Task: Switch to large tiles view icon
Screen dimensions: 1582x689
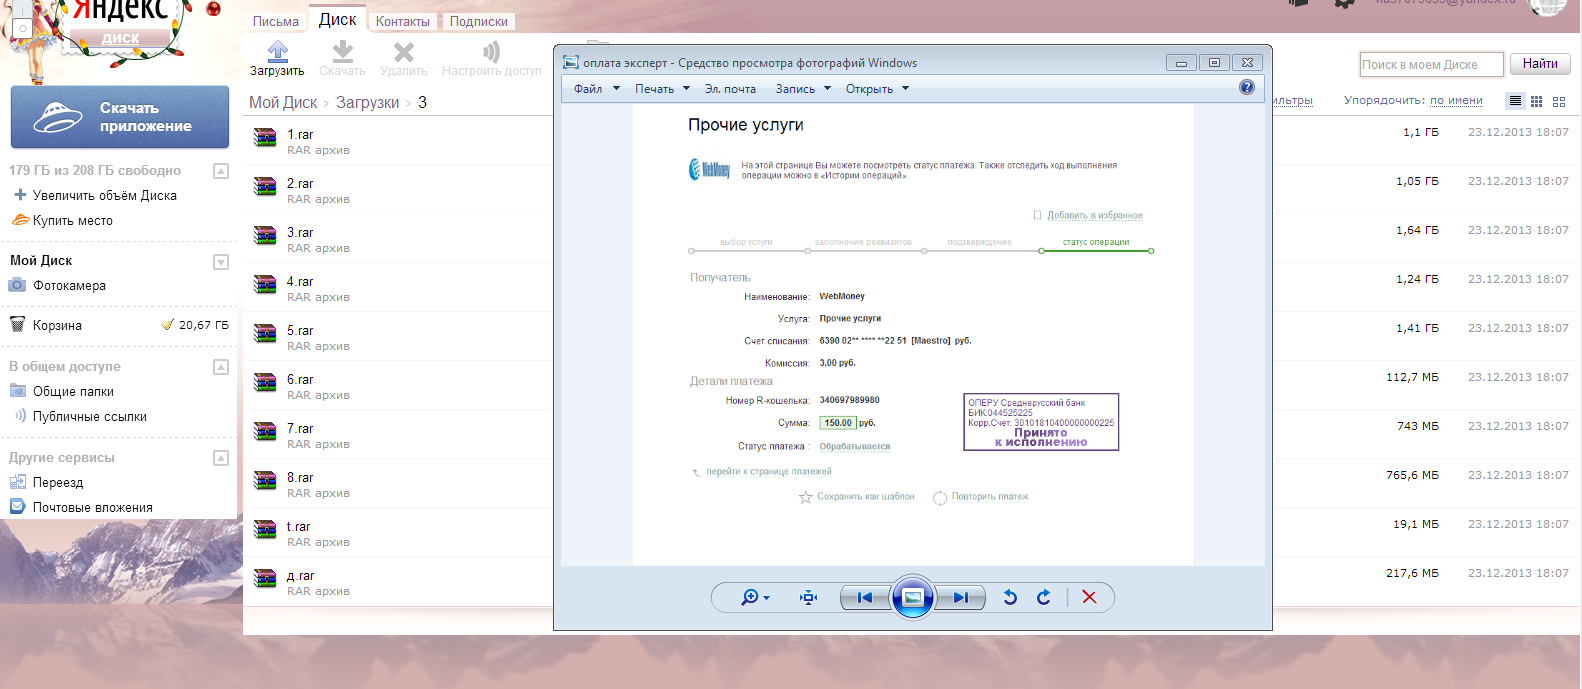Action: 1559,101
